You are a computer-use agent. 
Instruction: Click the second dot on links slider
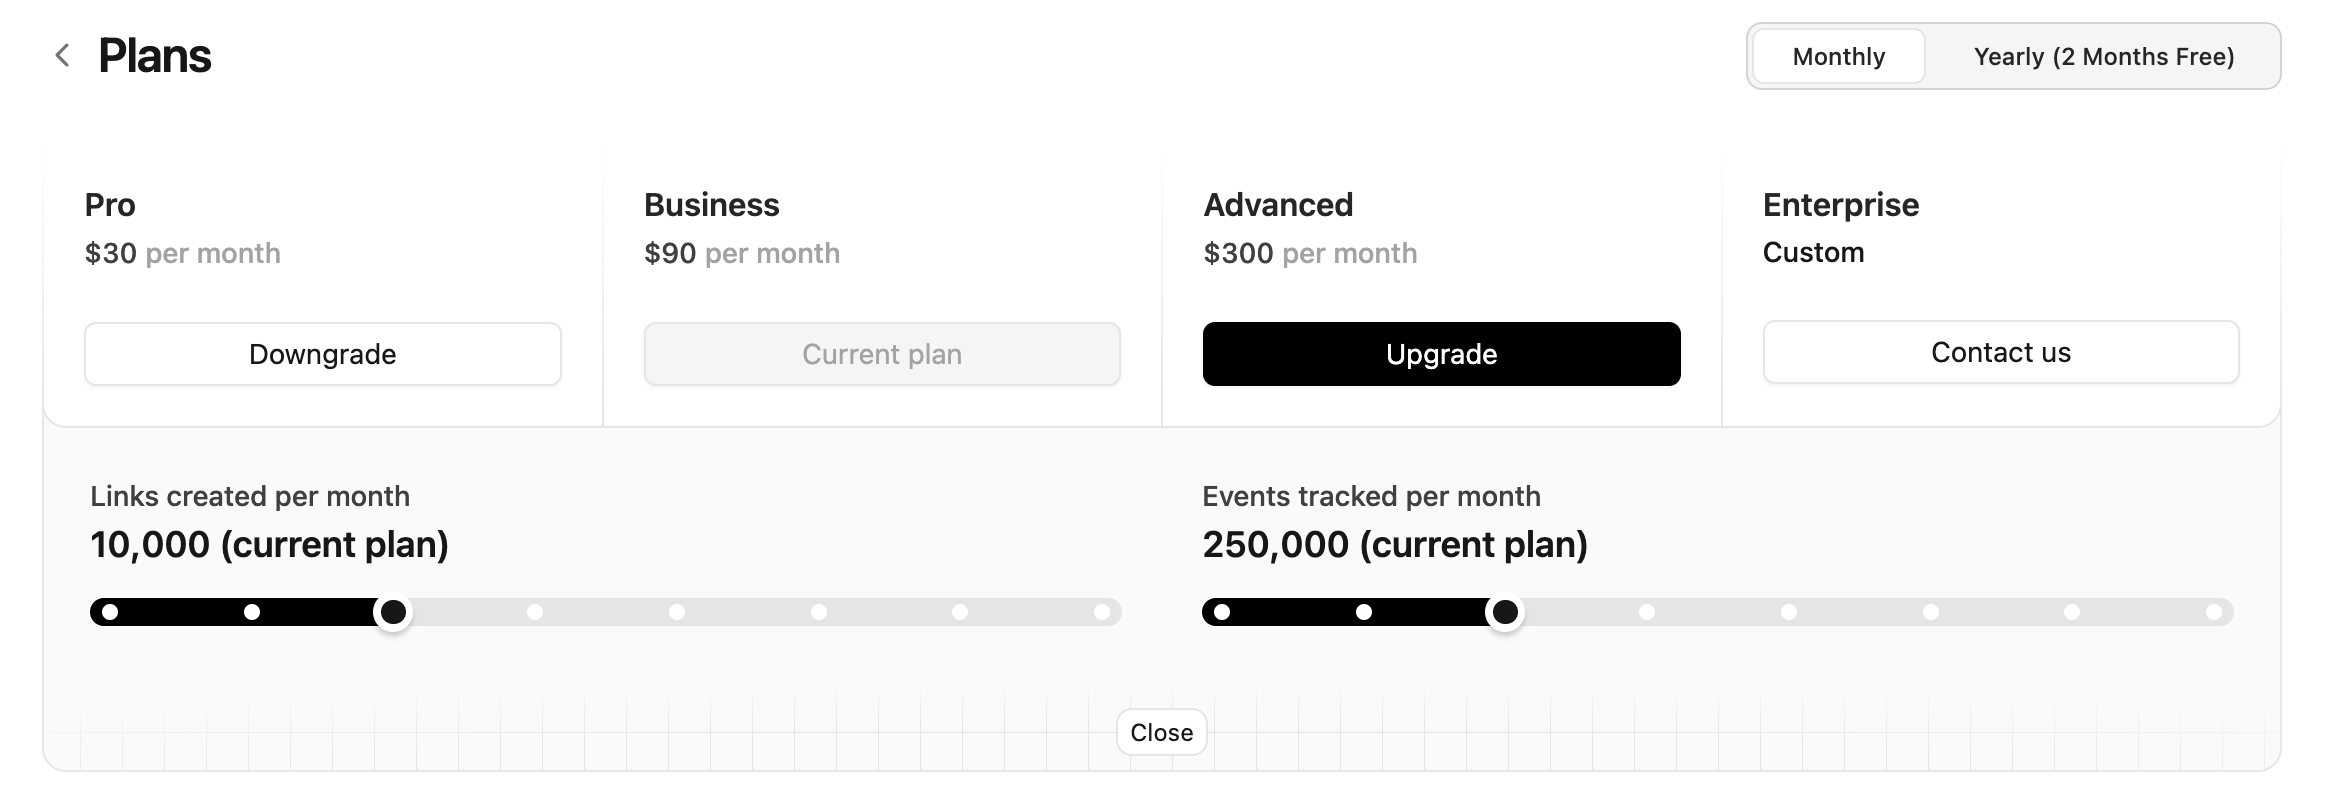(252, 612)
